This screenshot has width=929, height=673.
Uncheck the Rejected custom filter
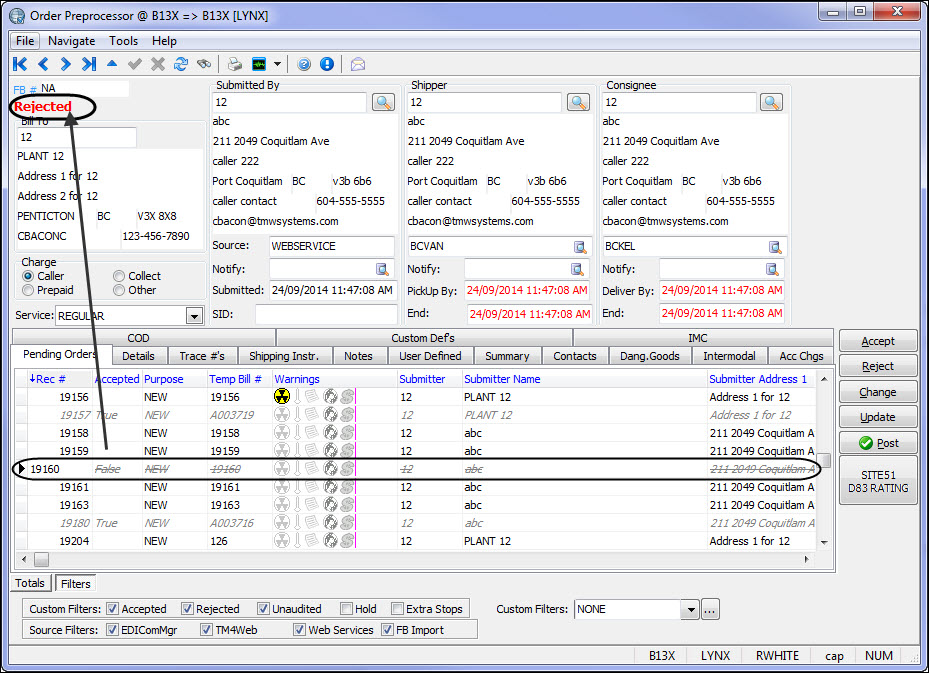pos(188,608)
